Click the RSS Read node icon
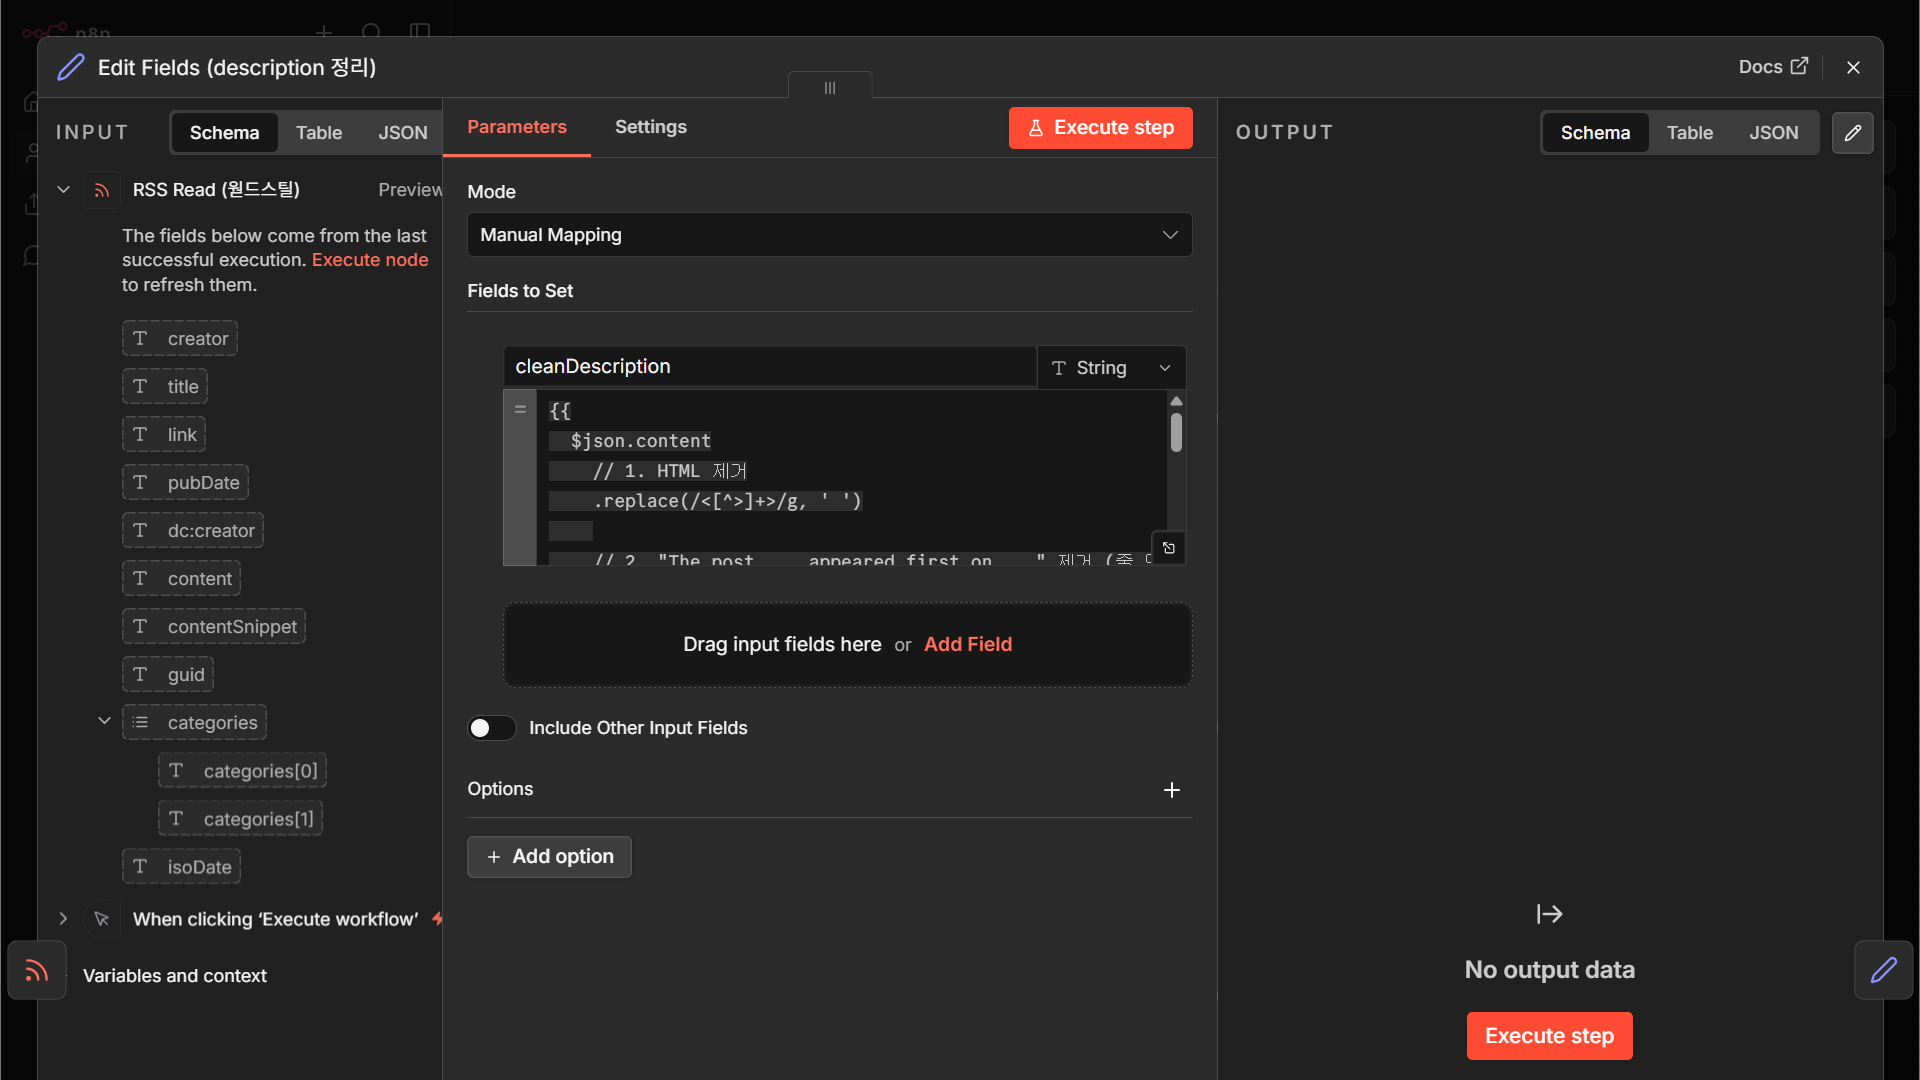Viewport: 1920px width, 1080px height. [102, 190]
